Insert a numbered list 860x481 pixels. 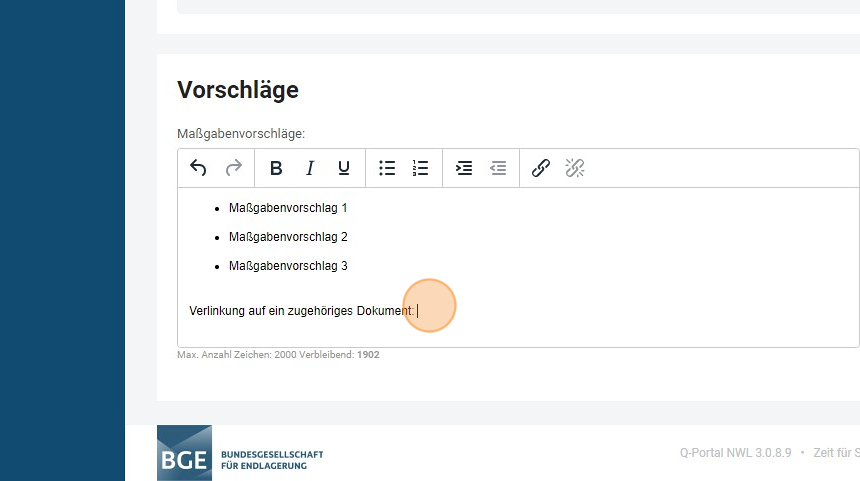[x=421, y=168]
